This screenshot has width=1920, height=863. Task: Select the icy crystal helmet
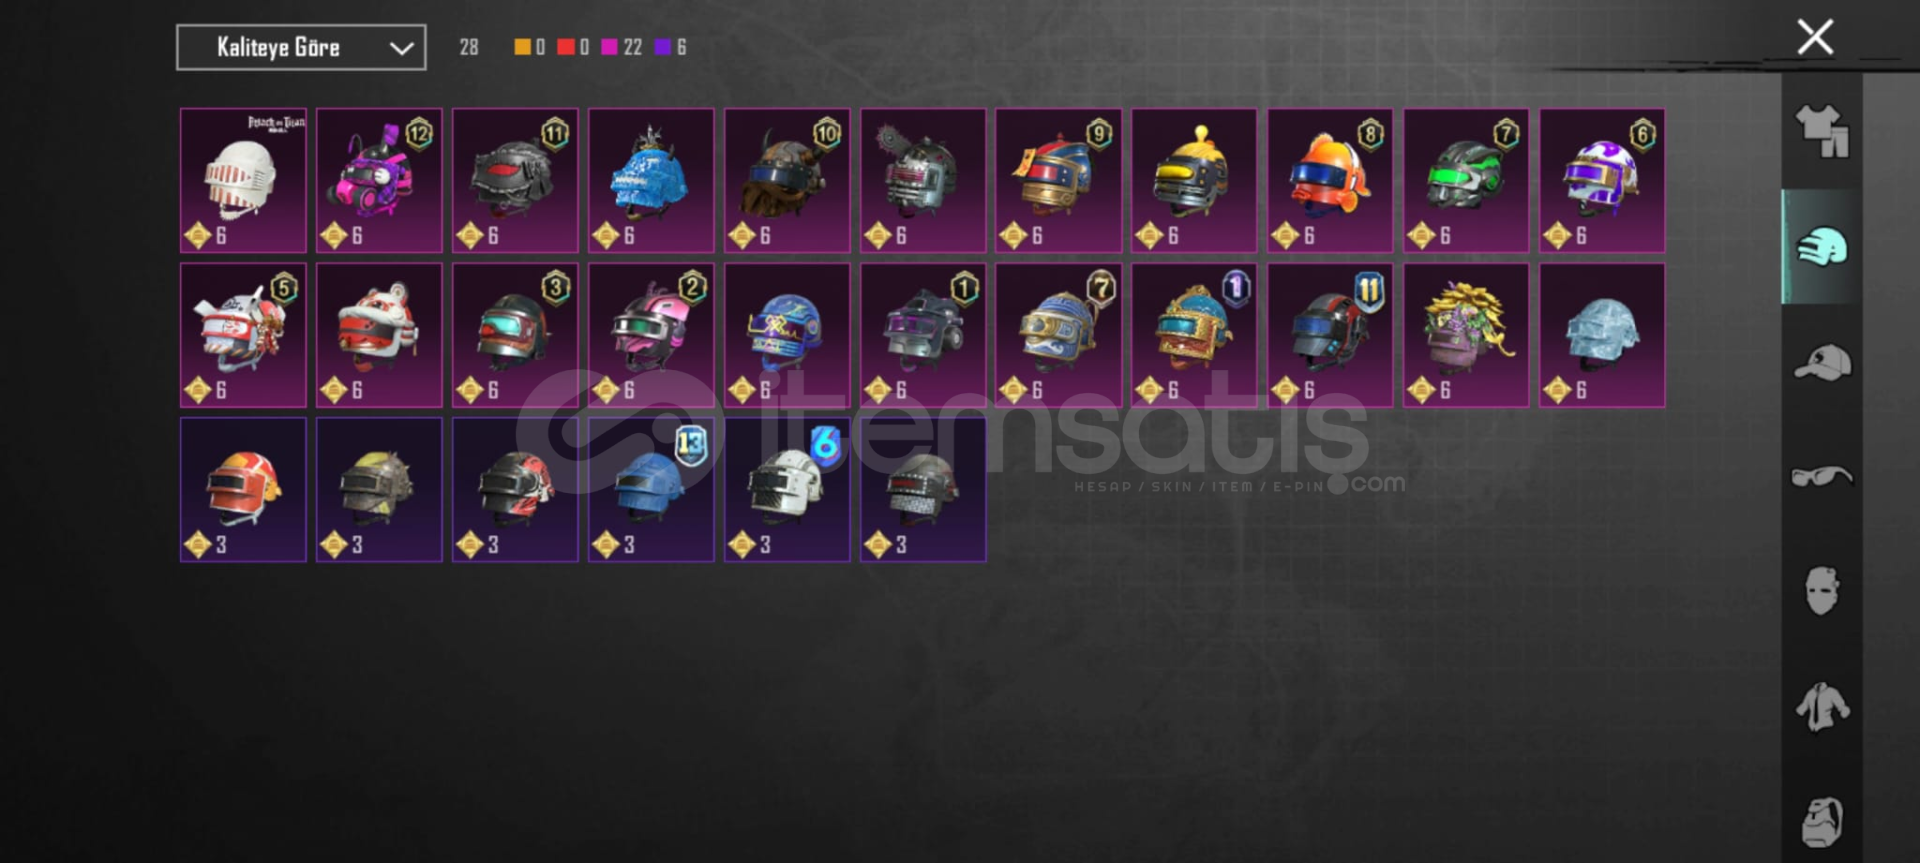point(1602,335)
